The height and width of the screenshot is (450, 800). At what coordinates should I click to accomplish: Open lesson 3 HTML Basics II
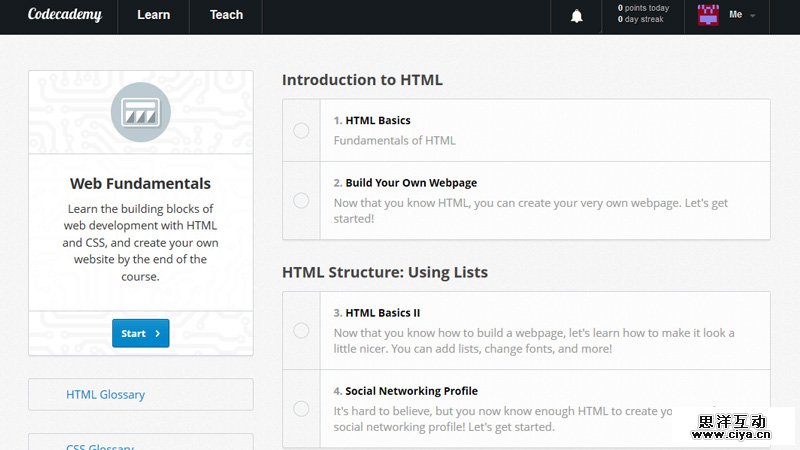[383, 313]
